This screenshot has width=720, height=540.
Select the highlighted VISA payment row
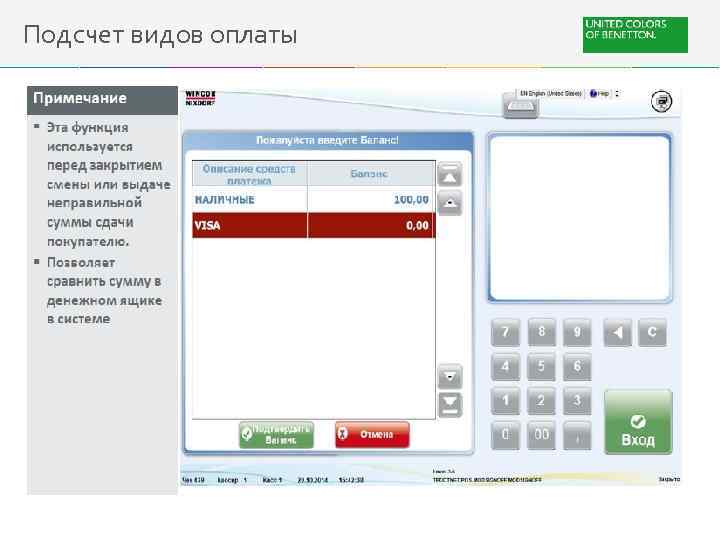pos(314,225)
